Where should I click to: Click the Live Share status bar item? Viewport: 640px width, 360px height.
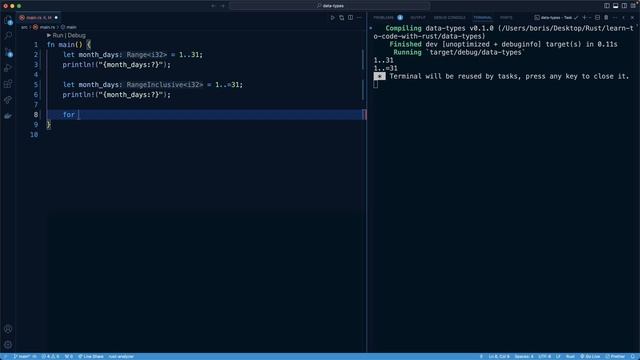click(91, 356)
